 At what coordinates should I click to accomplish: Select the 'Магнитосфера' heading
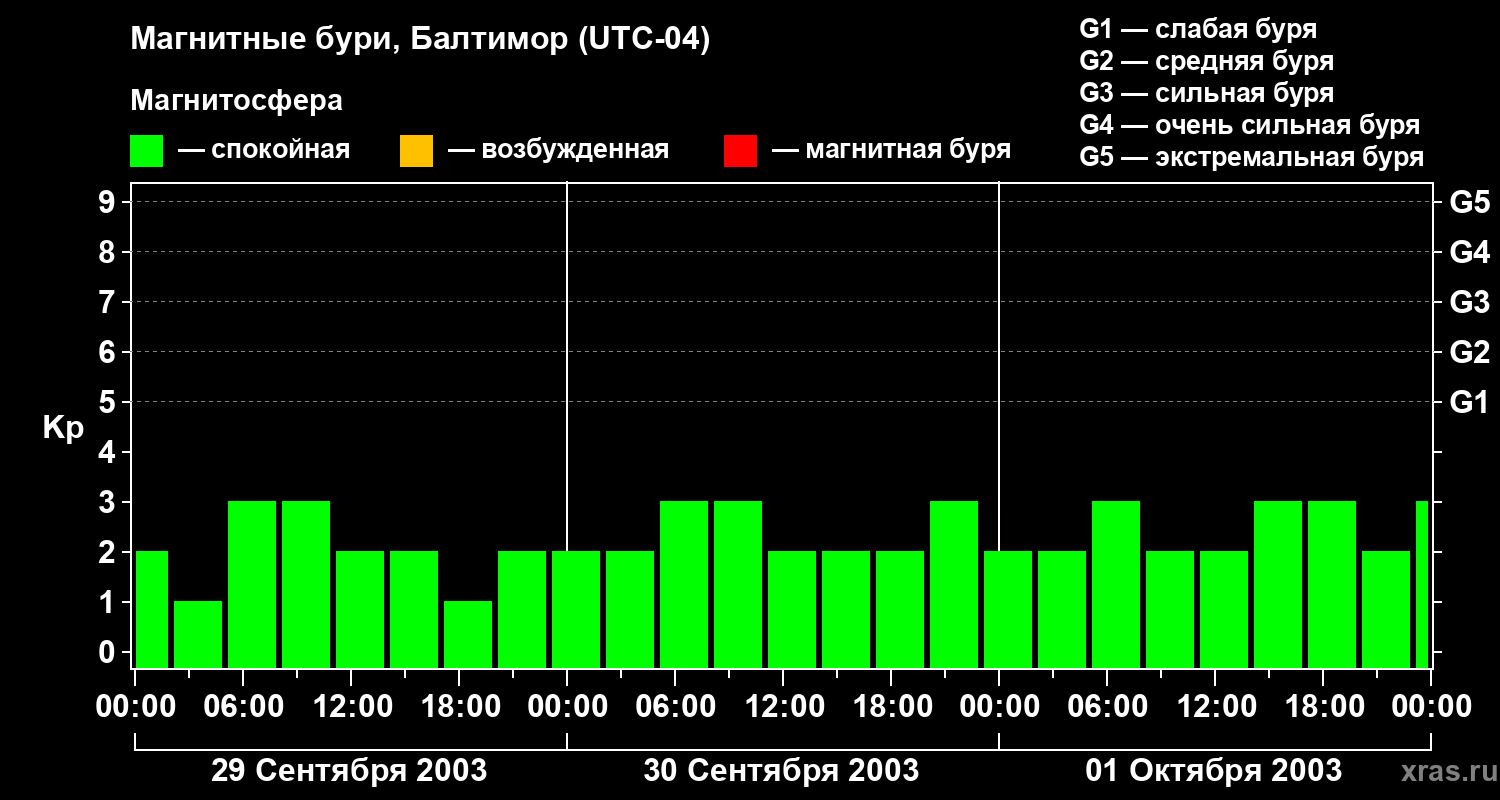[236, 101]
